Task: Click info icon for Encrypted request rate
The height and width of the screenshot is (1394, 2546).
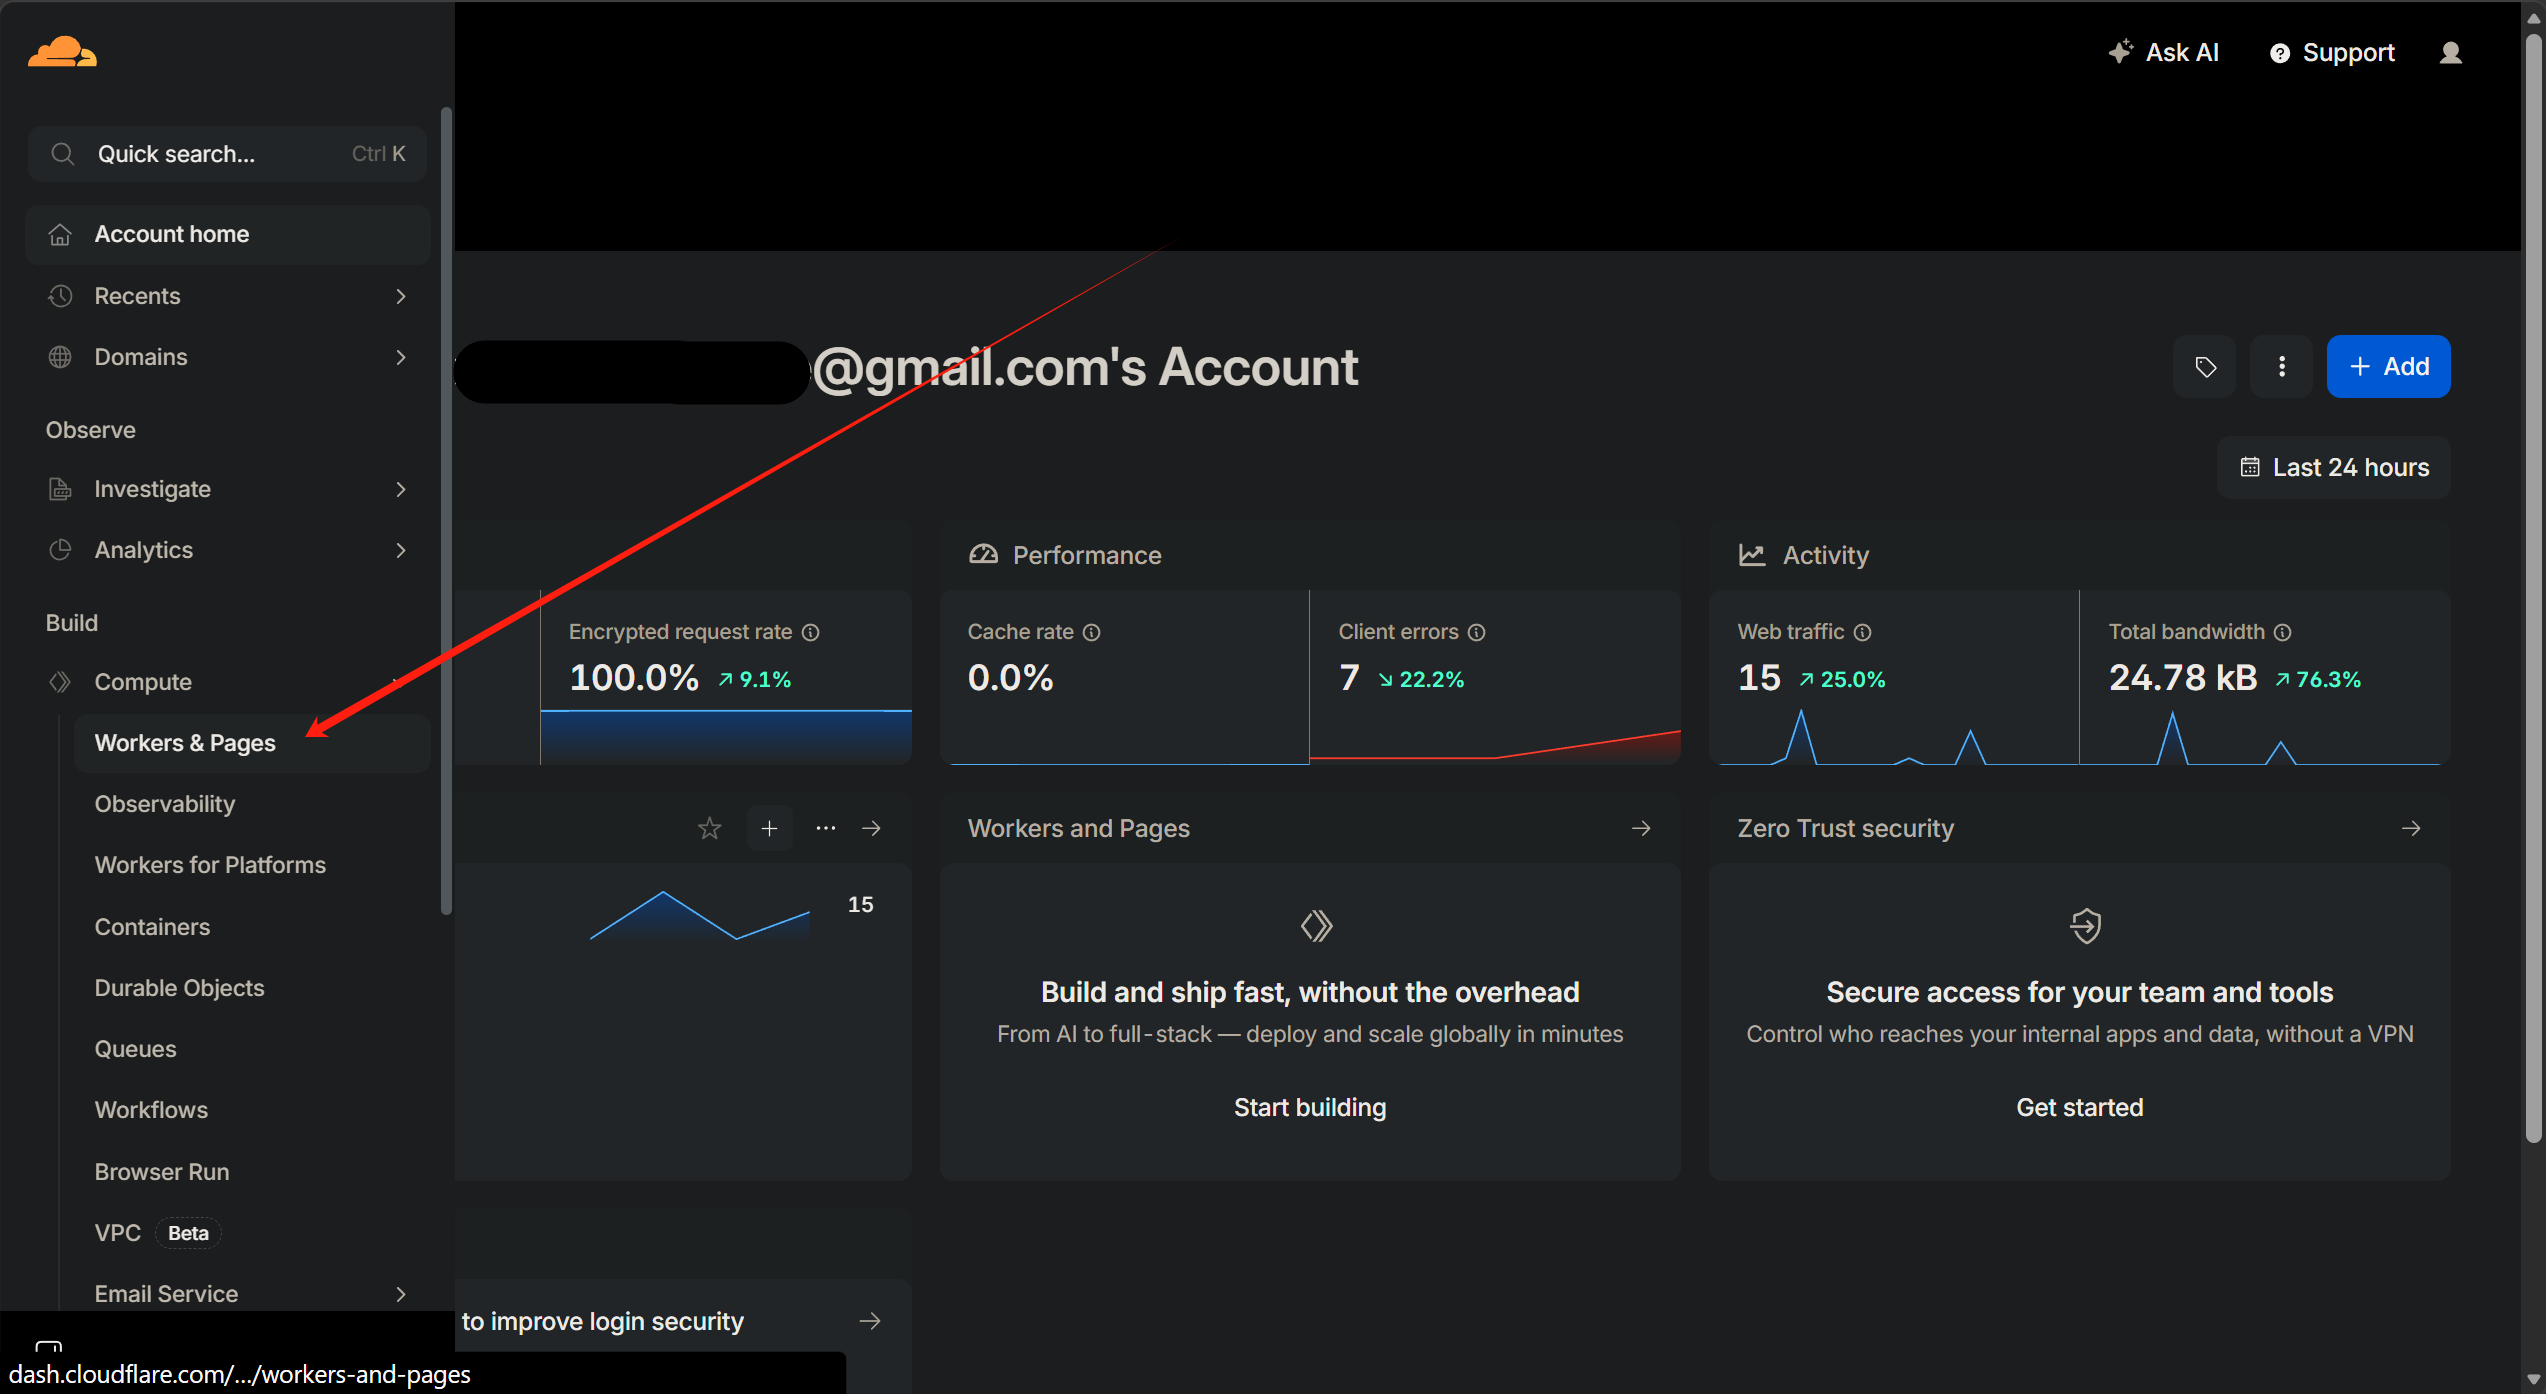Action: (x=811, y=632)
